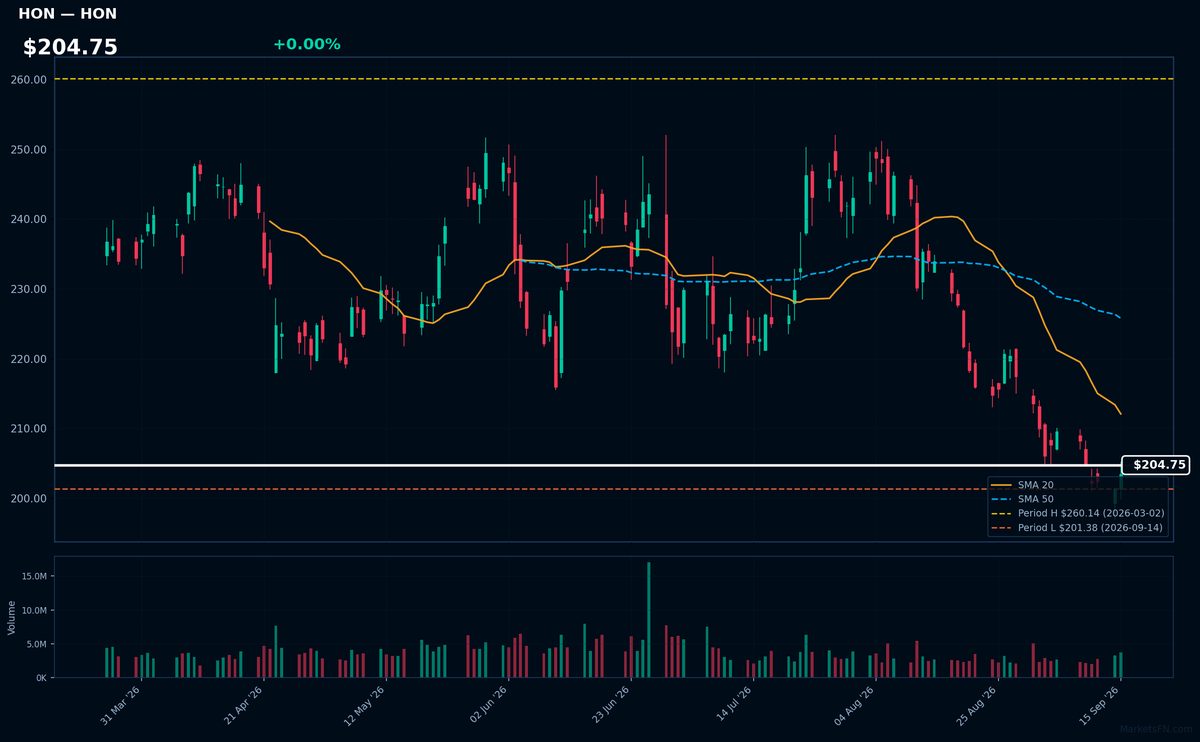Click the 10.0M volume axis label
This screenshot has width=1200, height=742.
(x=33, y=610)
